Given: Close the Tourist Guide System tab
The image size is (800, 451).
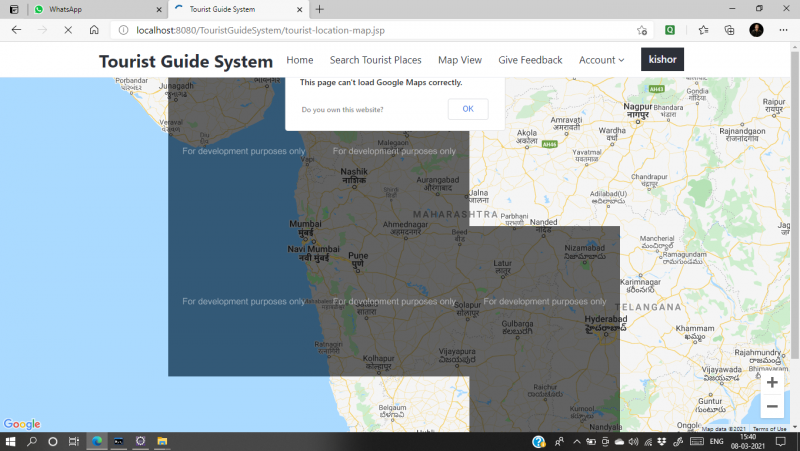Looking at the screenshot, I should point(299,9).
